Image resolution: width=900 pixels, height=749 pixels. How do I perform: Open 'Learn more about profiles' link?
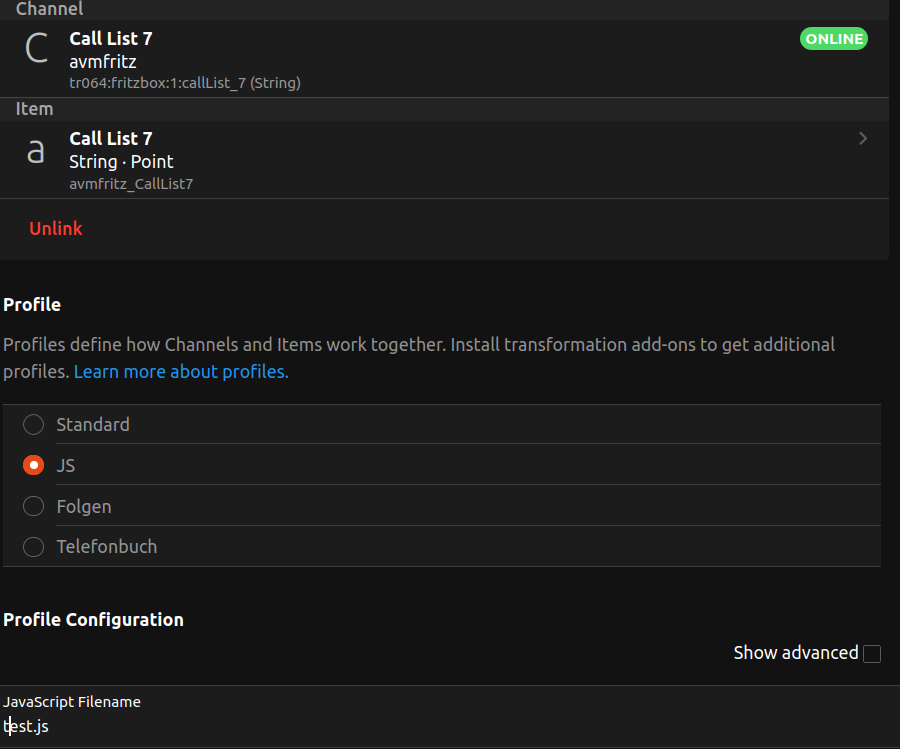click(x=181, y=372)
